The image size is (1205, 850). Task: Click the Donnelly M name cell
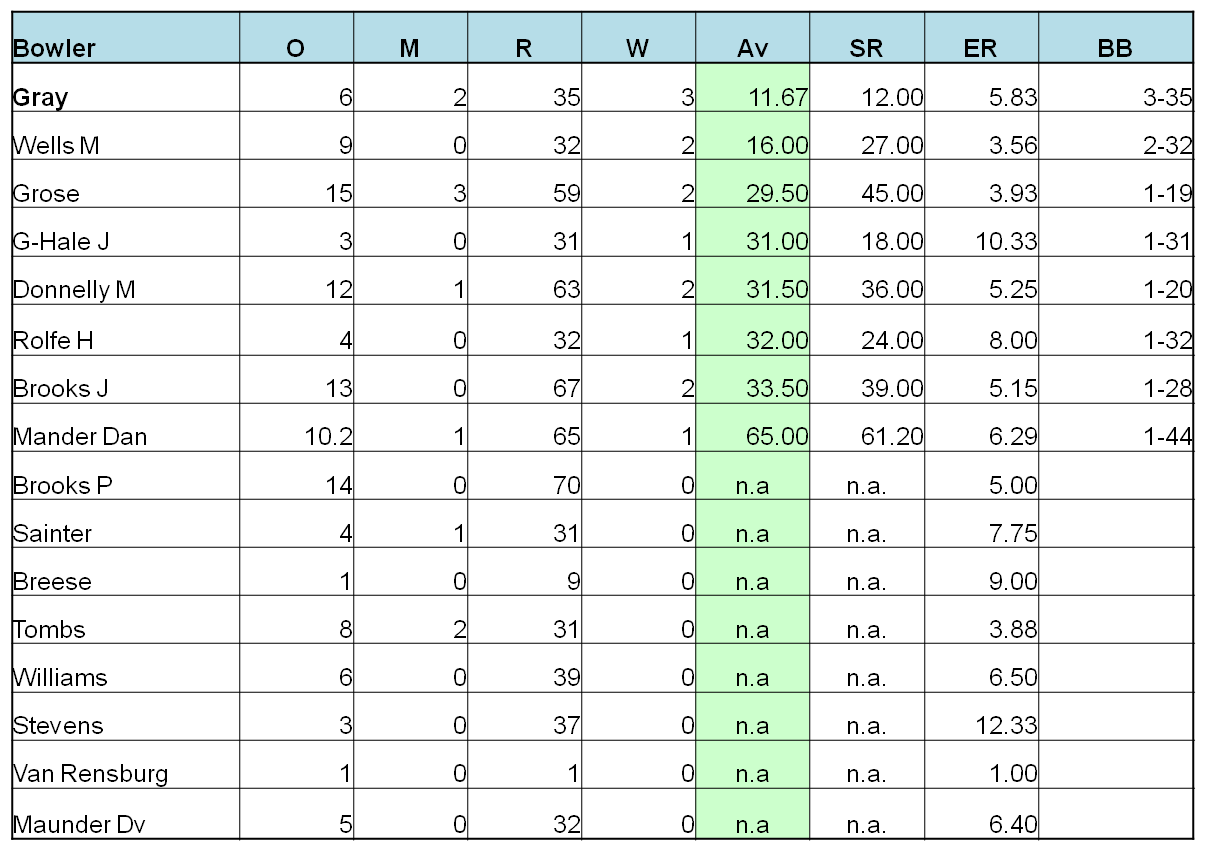(x=125, y=290)
